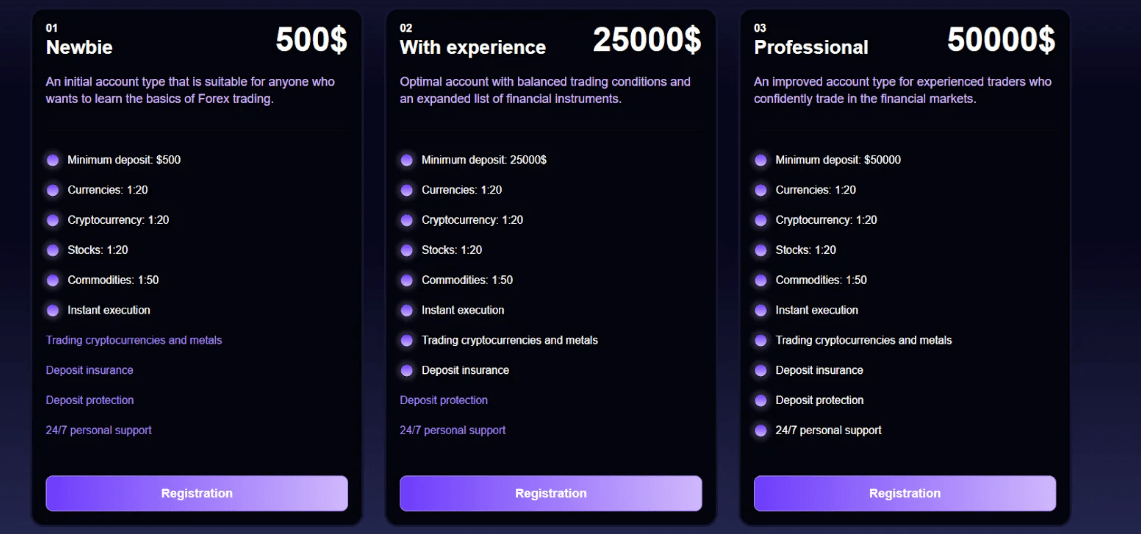Click bullet beside Newbie Cryptocurrency 1:20
This screenshot has height=534, width=1141.
52,220
